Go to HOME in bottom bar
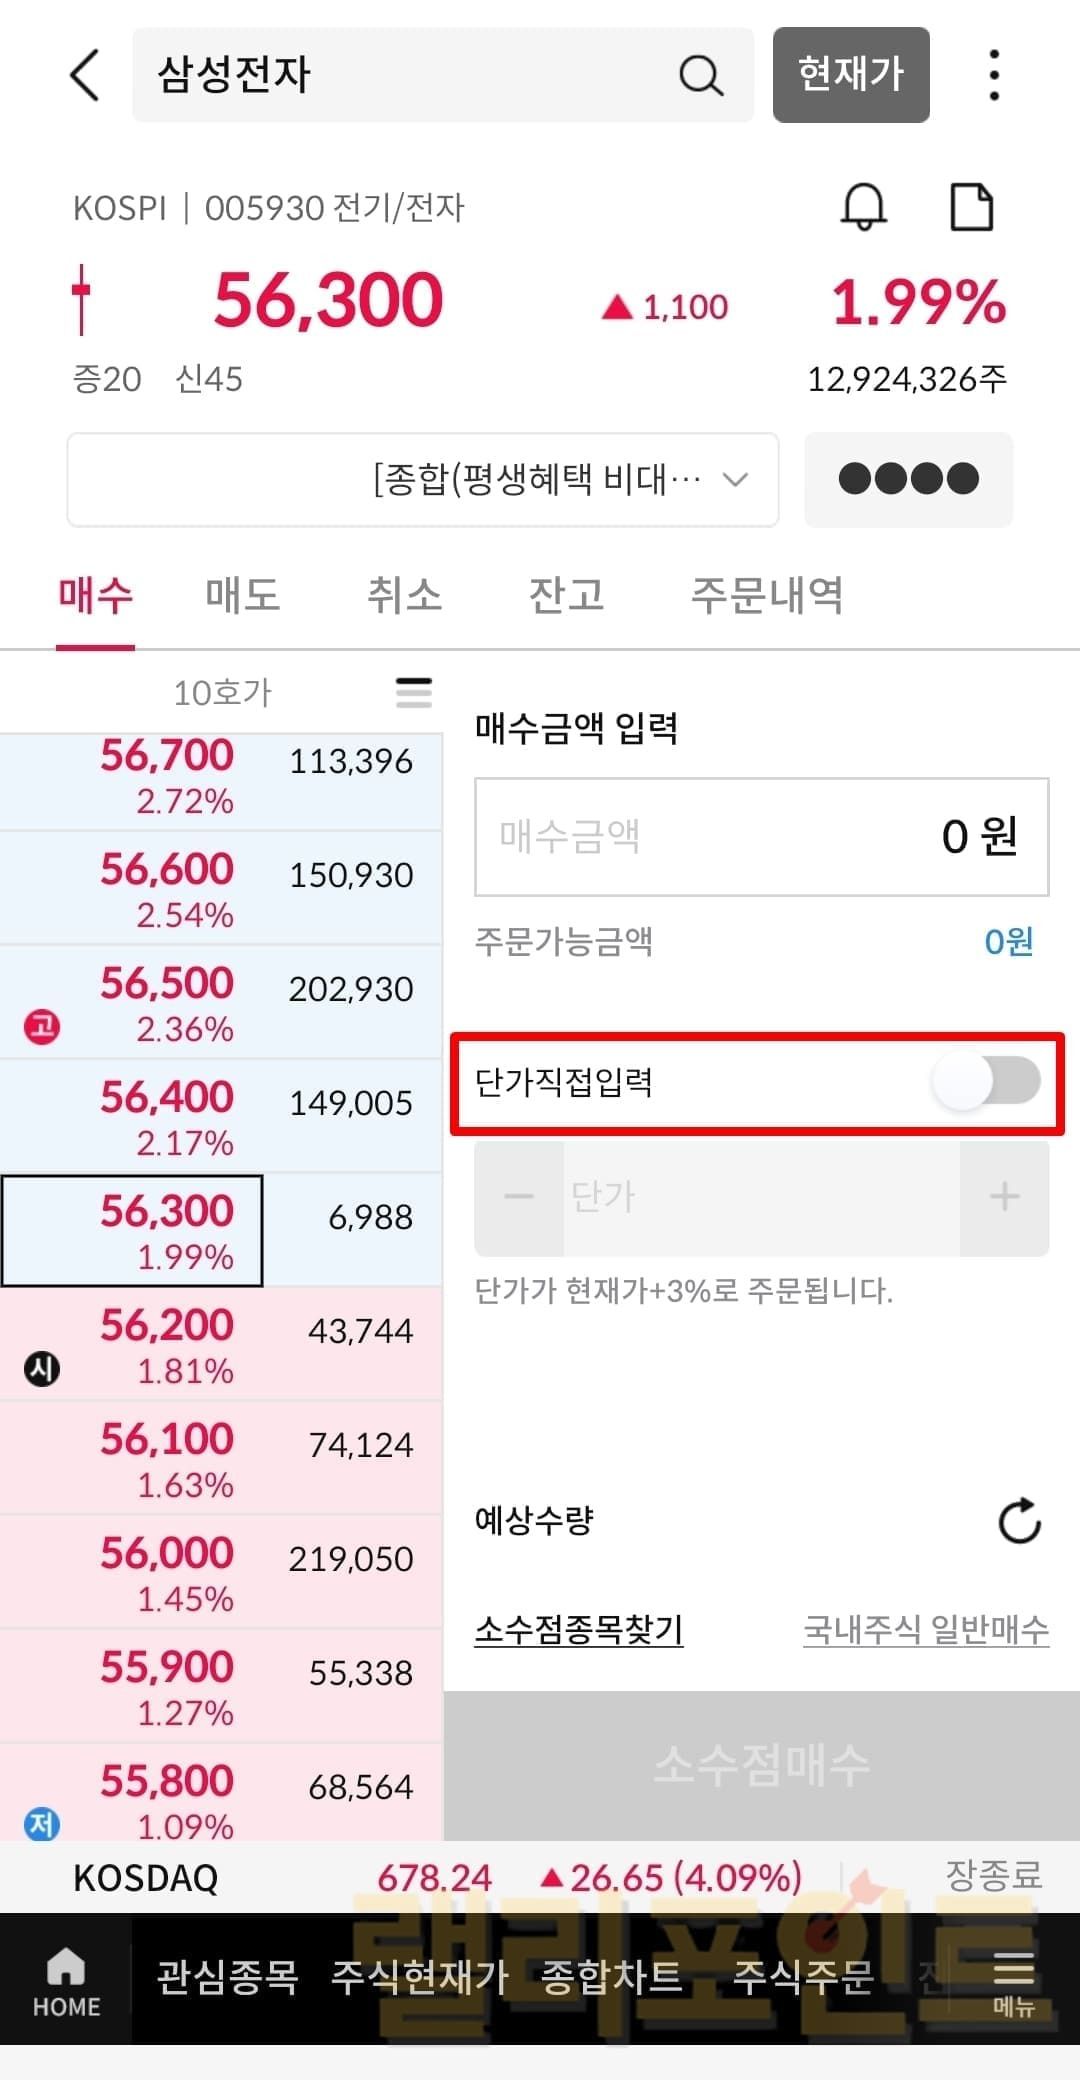Viewport: 1080px width, 2080px height. pyautogui.click(x=66, y=1980)
